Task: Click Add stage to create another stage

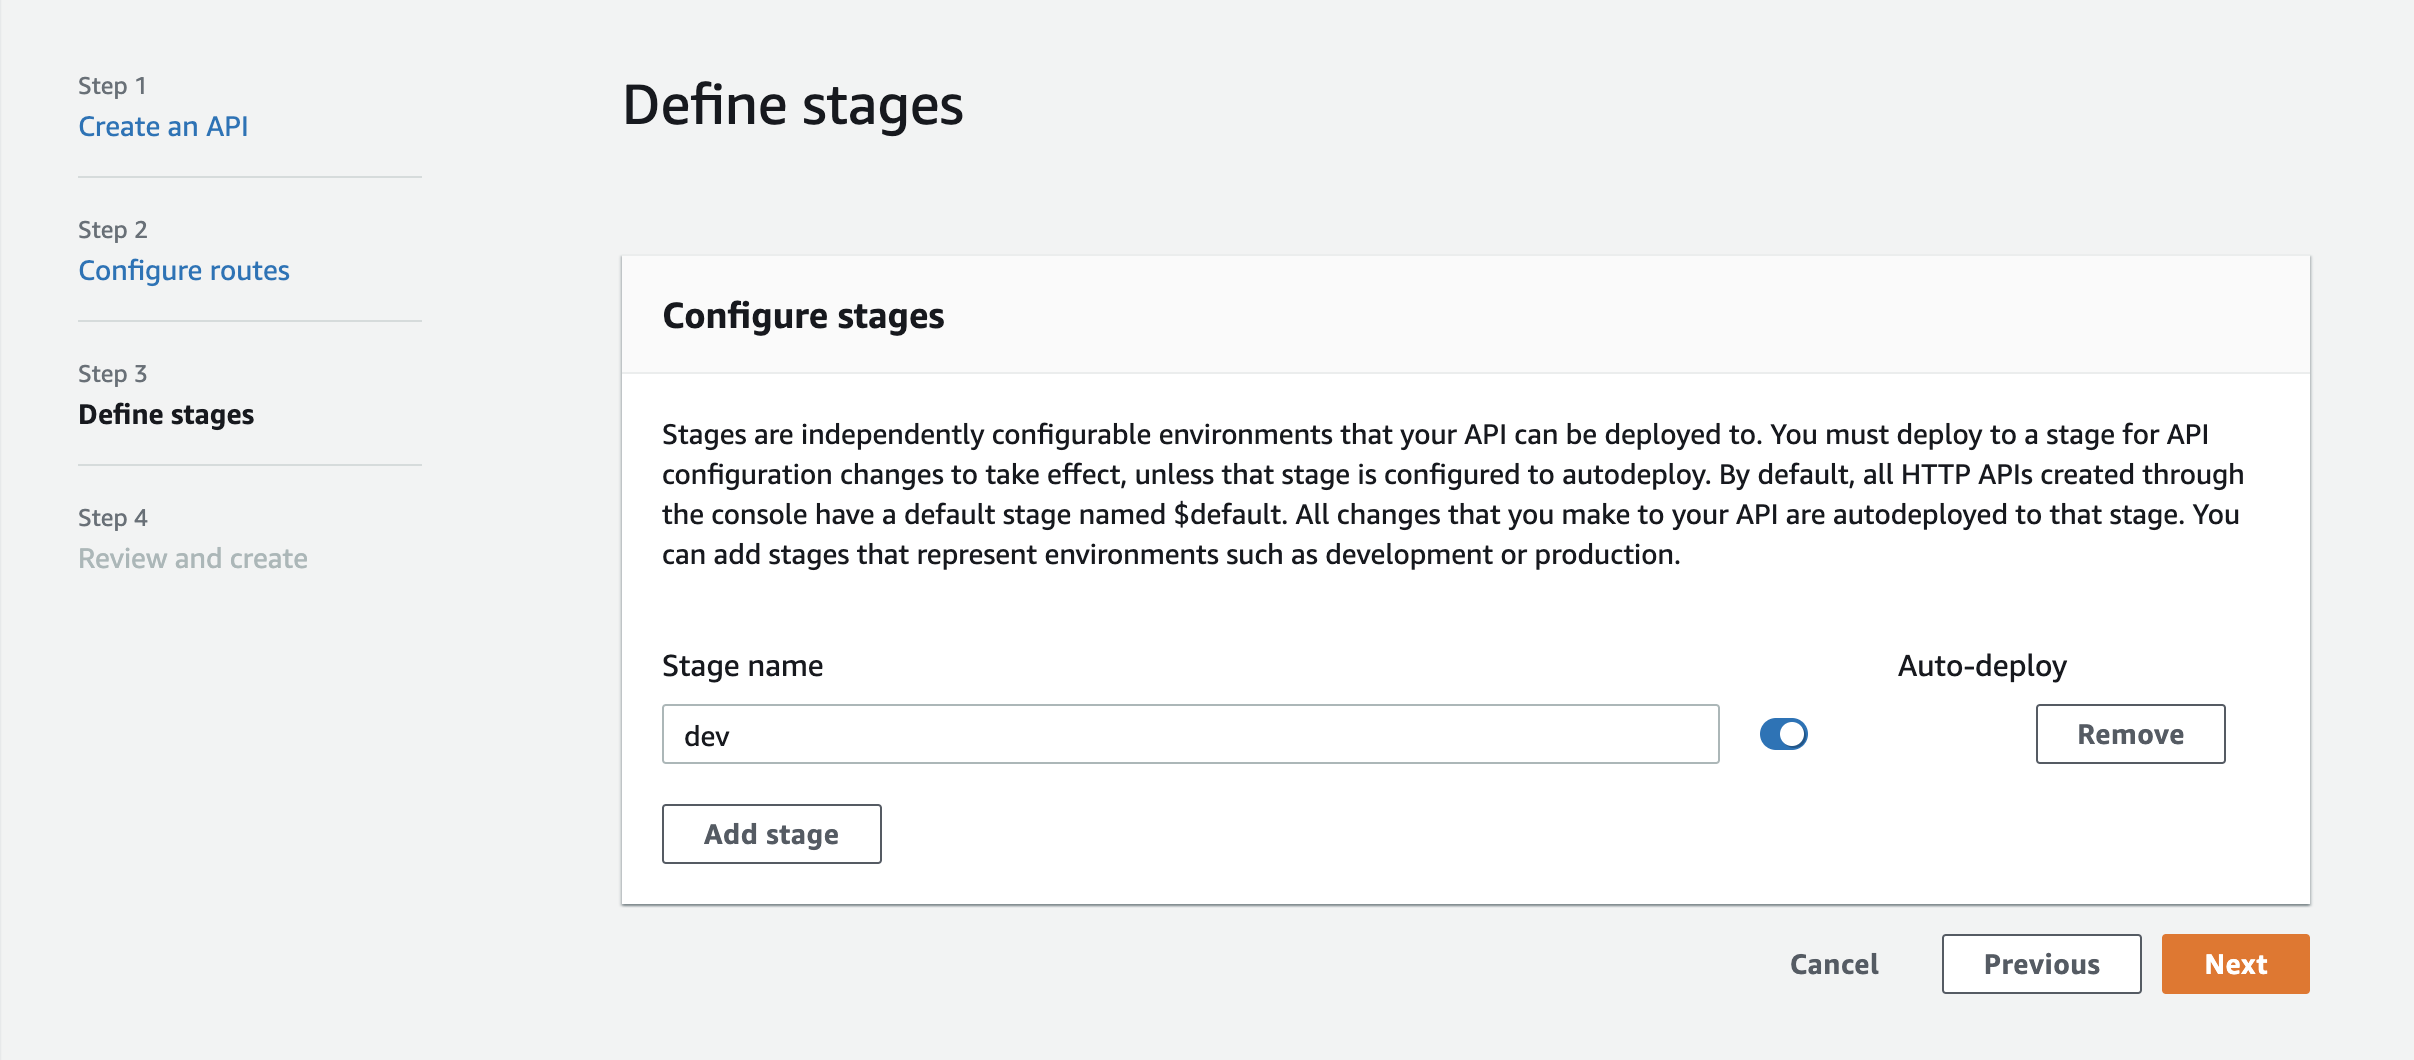Action: tap(771, 833)
